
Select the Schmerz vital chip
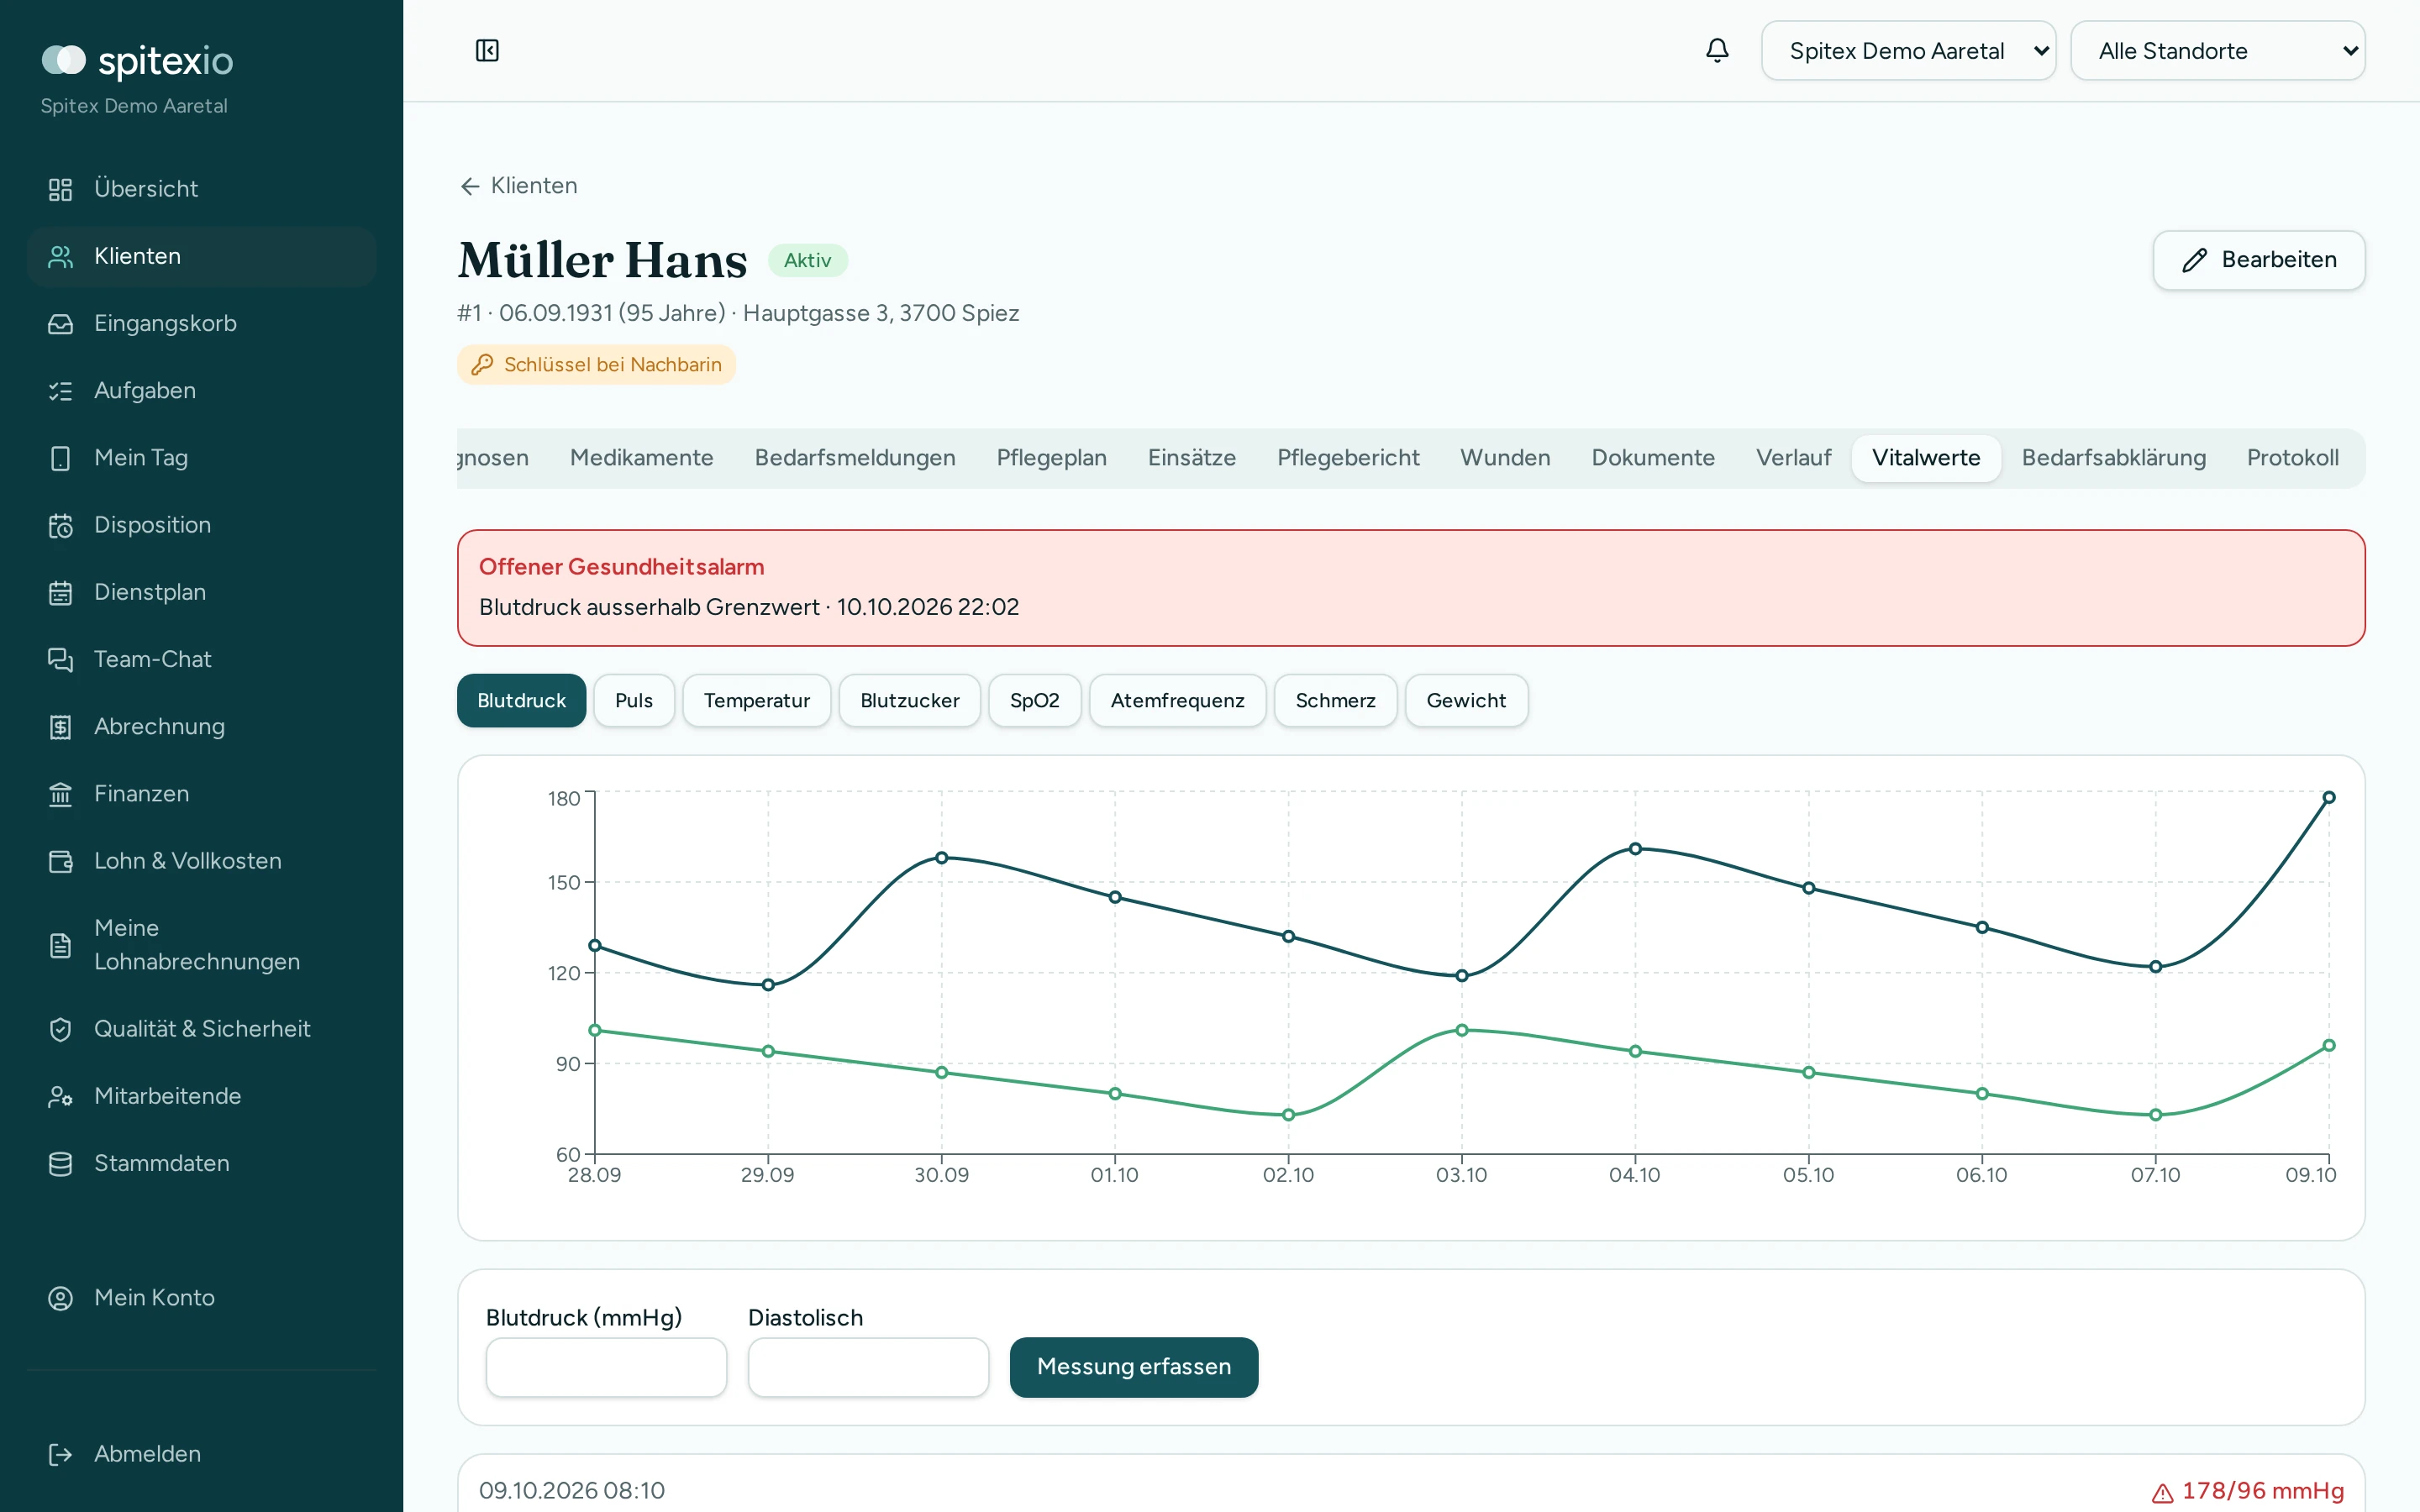[x=1335, y=700]
